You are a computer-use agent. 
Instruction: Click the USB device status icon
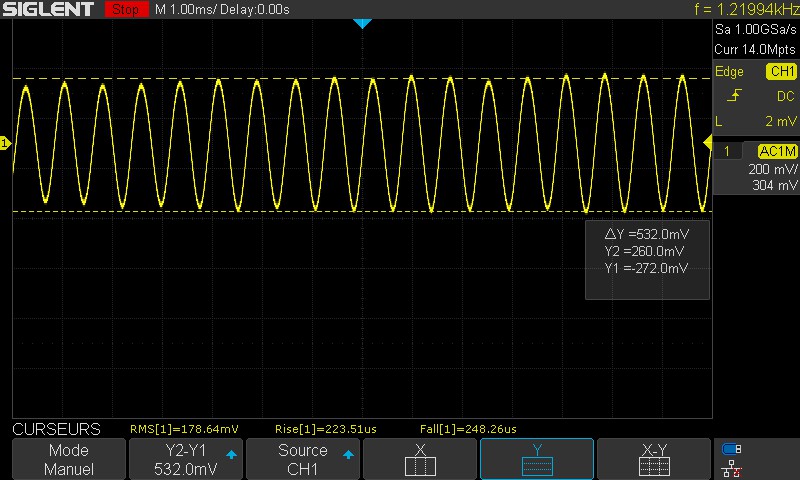[x=731, y=449]
